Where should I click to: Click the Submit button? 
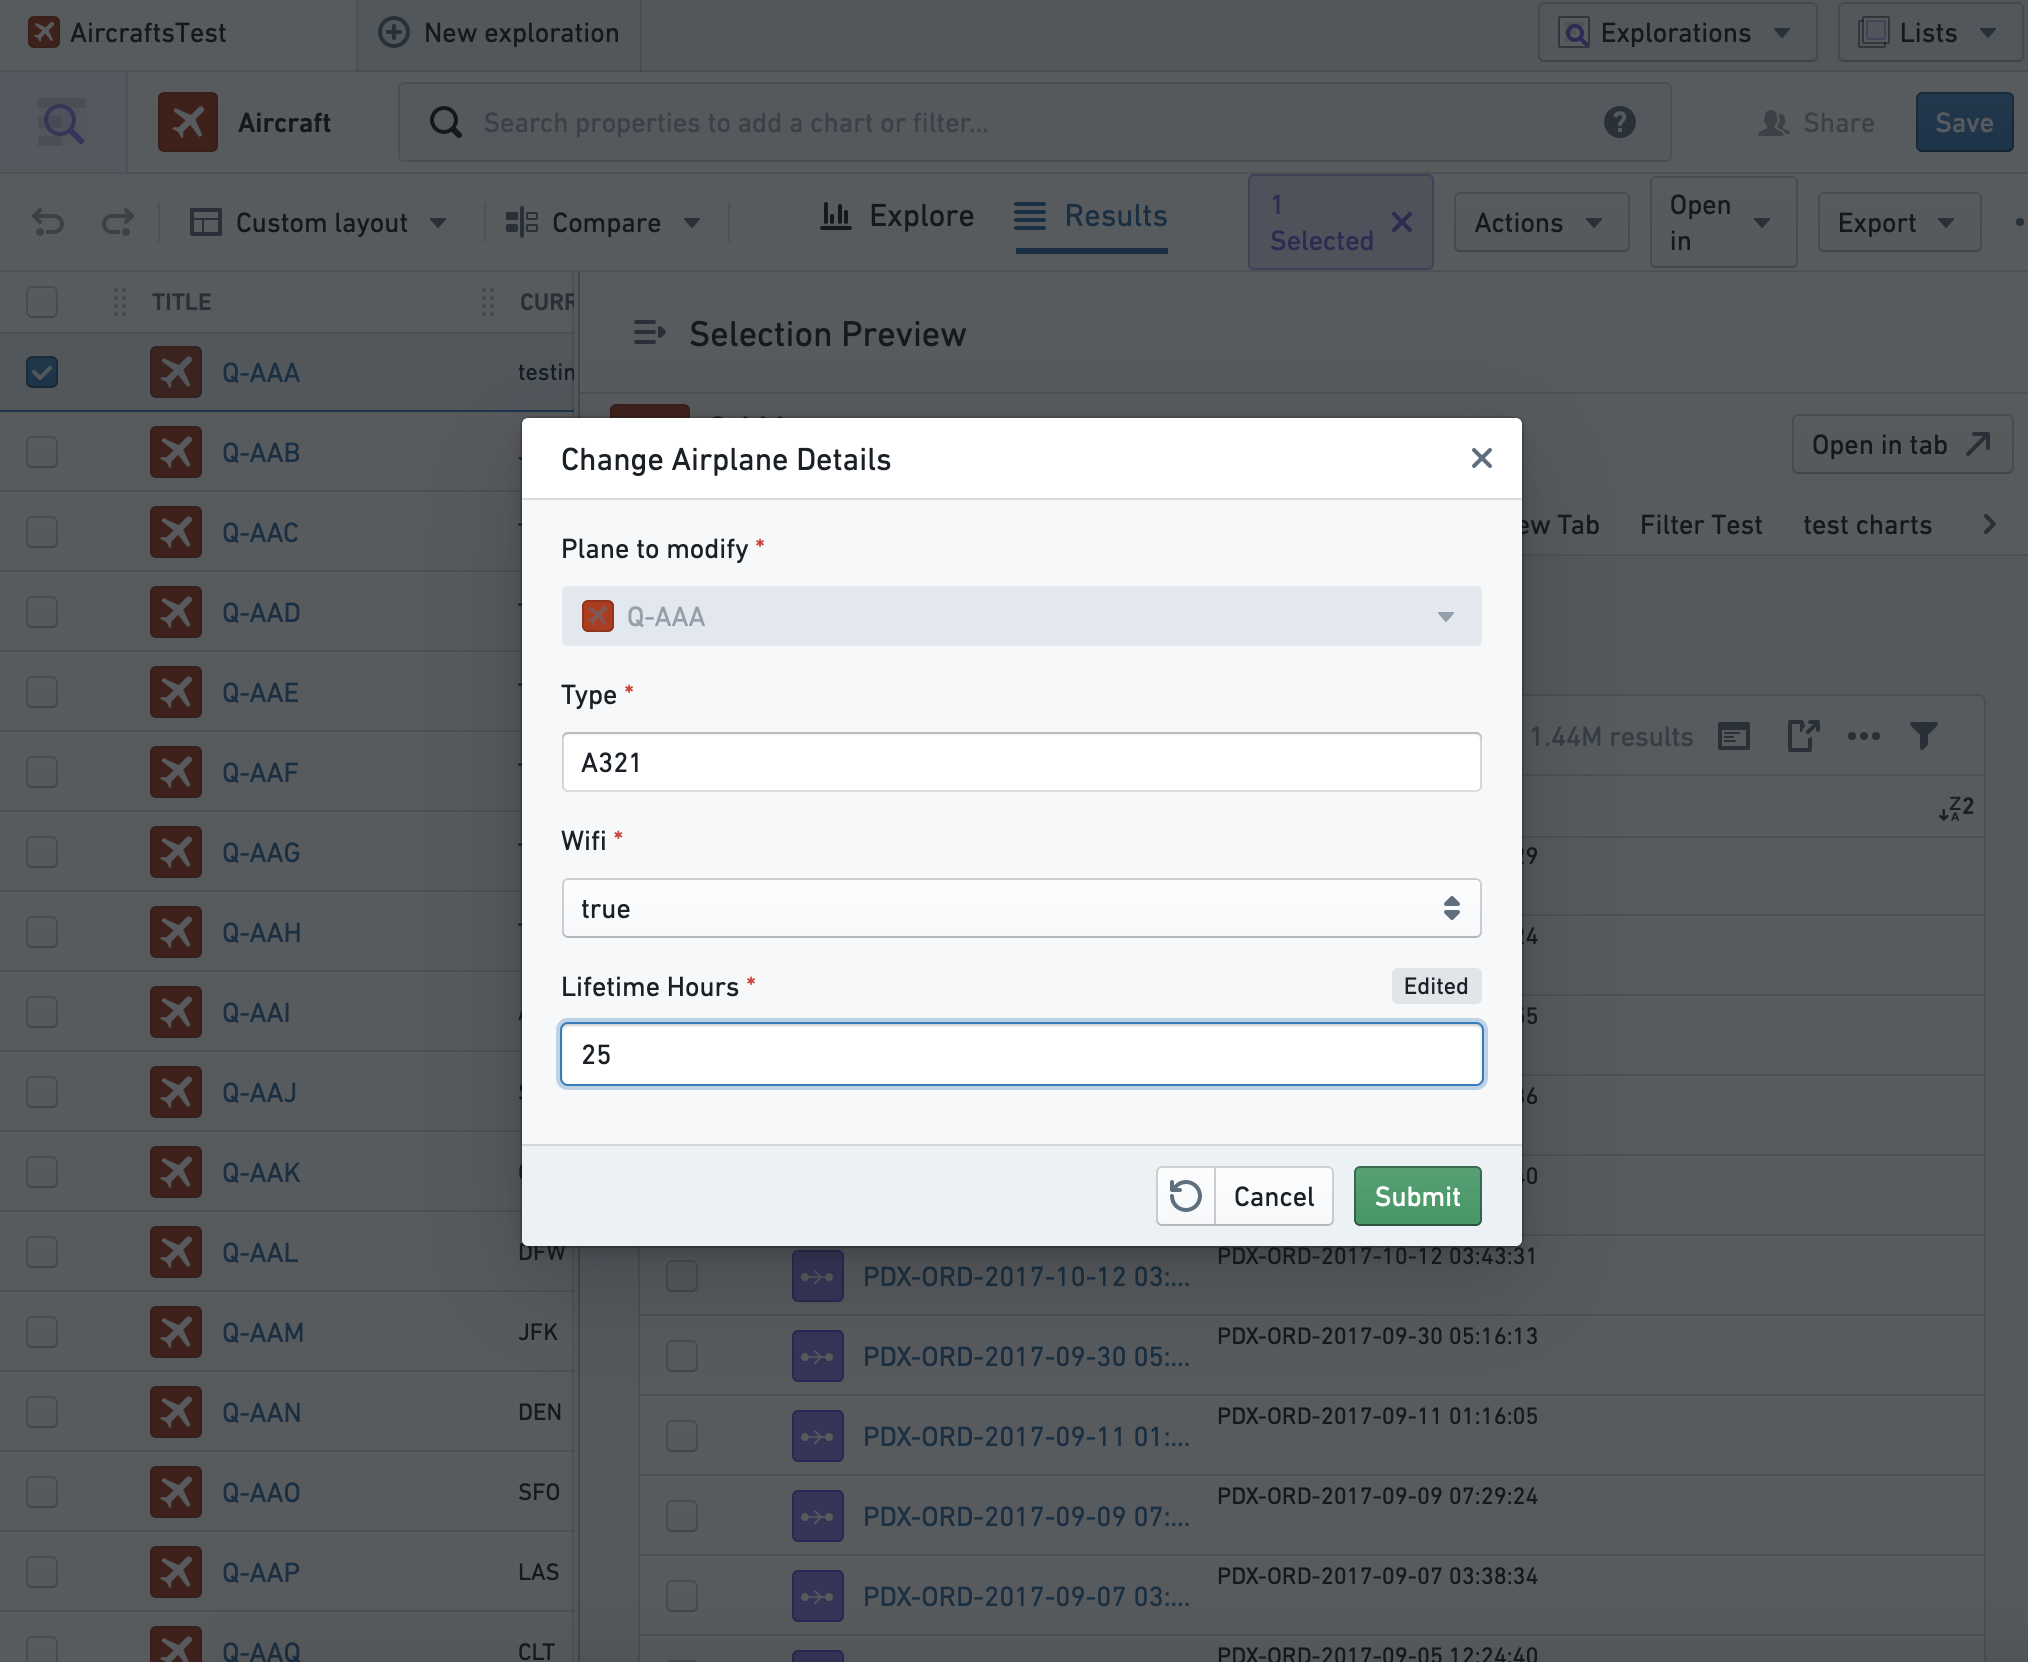tap(1417, 1196)
